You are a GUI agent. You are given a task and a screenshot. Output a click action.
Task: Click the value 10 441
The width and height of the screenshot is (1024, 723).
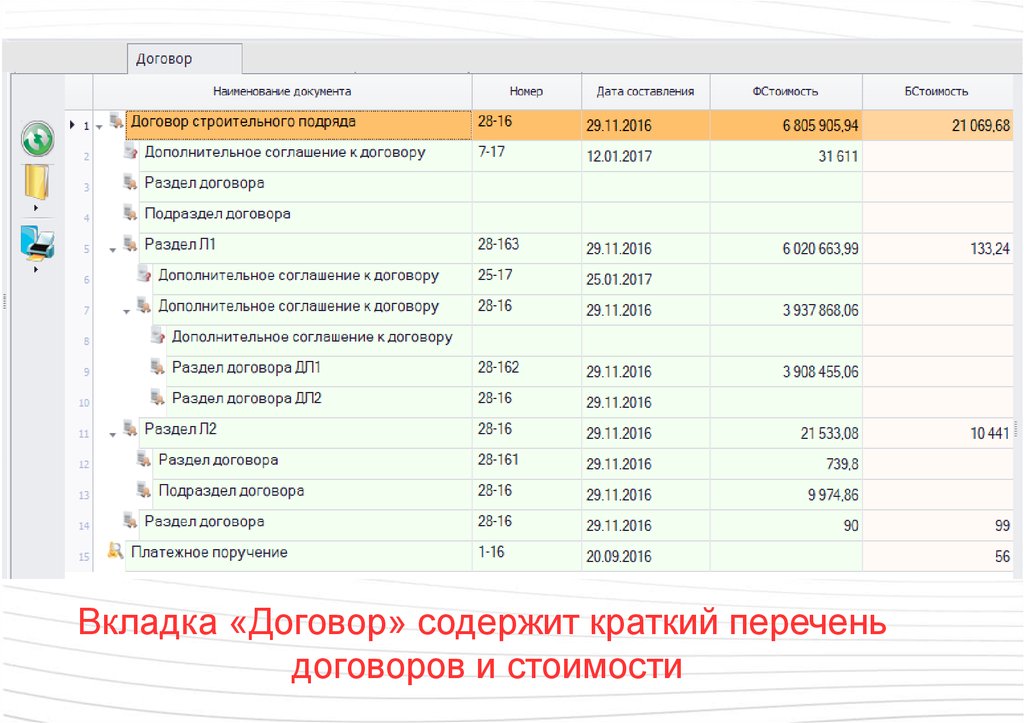coord(990,433)
